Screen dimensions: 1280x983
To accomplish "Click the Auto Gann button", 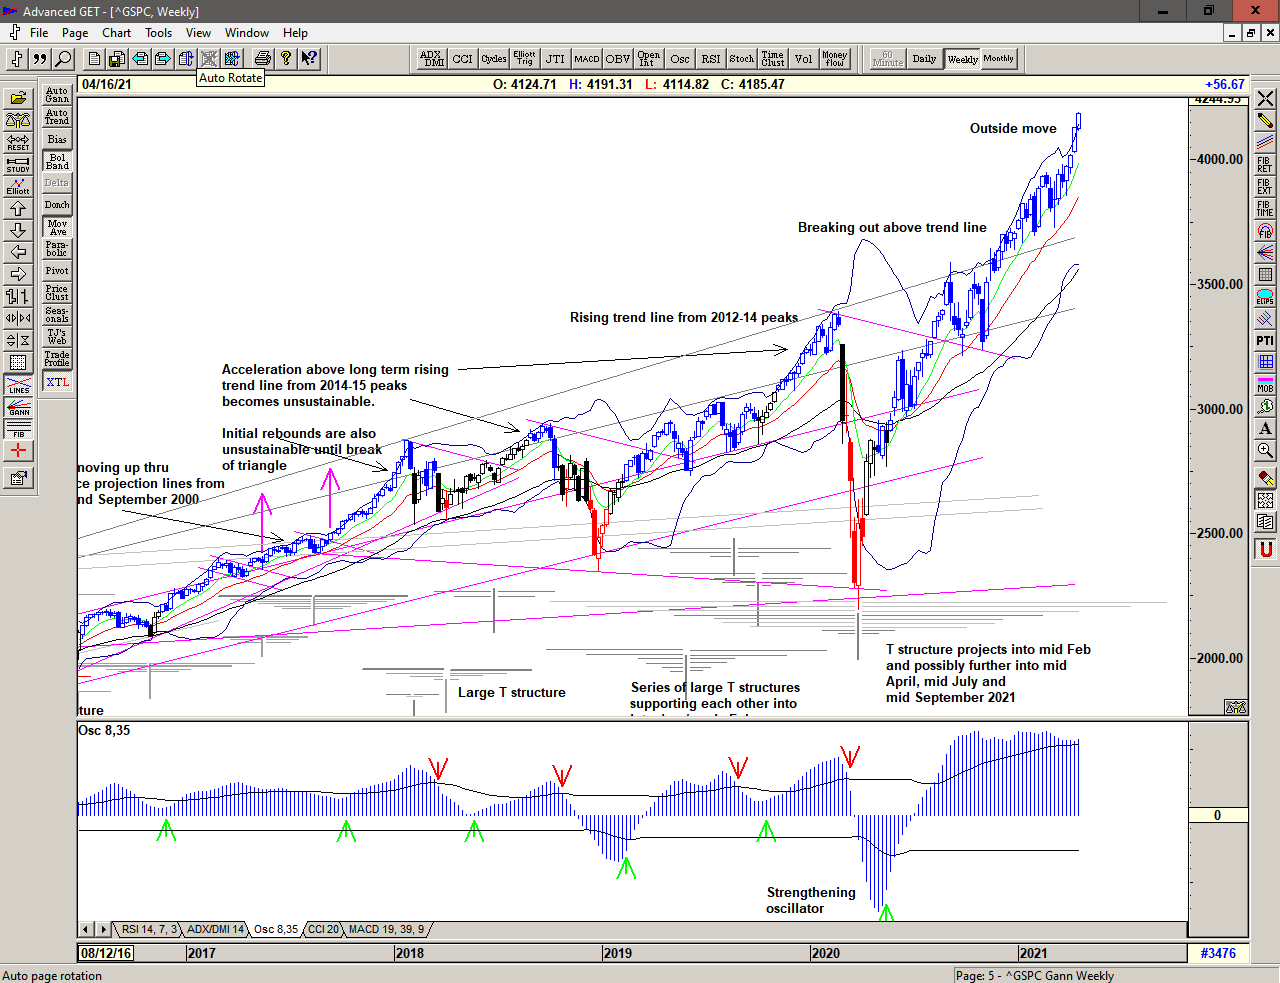I will click(57, 95).
